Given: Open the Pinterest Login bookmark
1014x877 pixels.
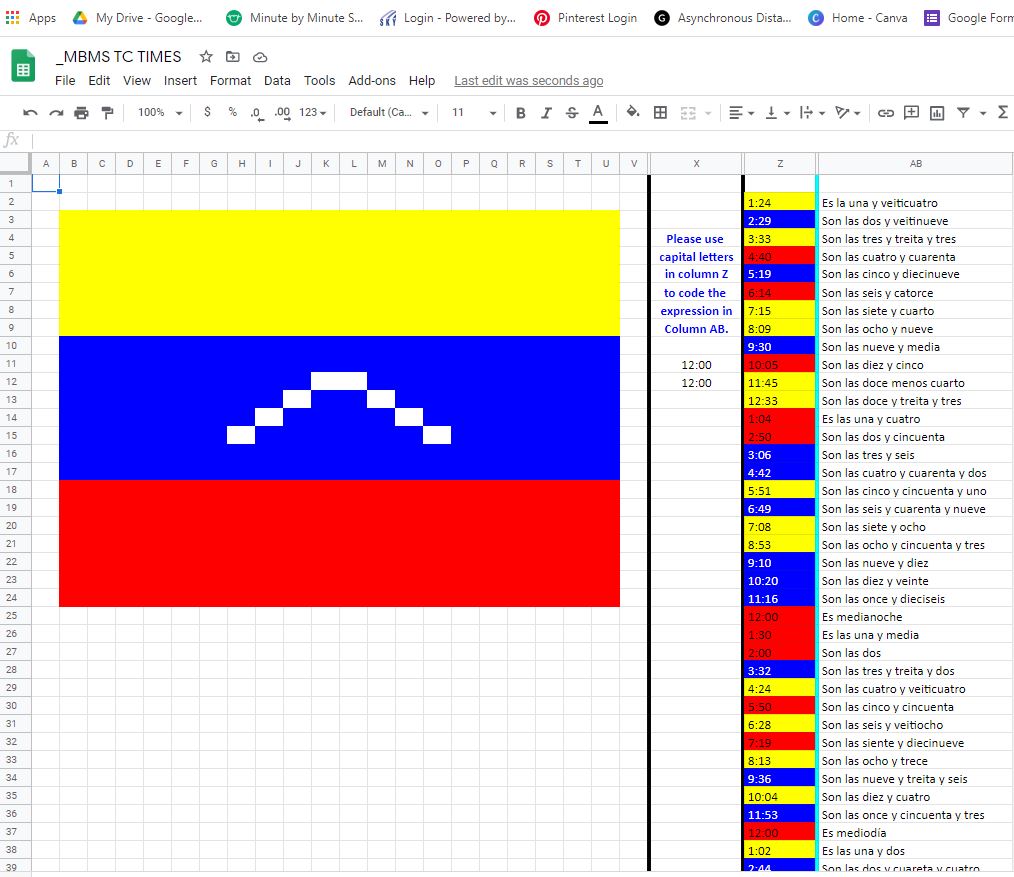Looking at the screenshot, I should pos(585,18).
